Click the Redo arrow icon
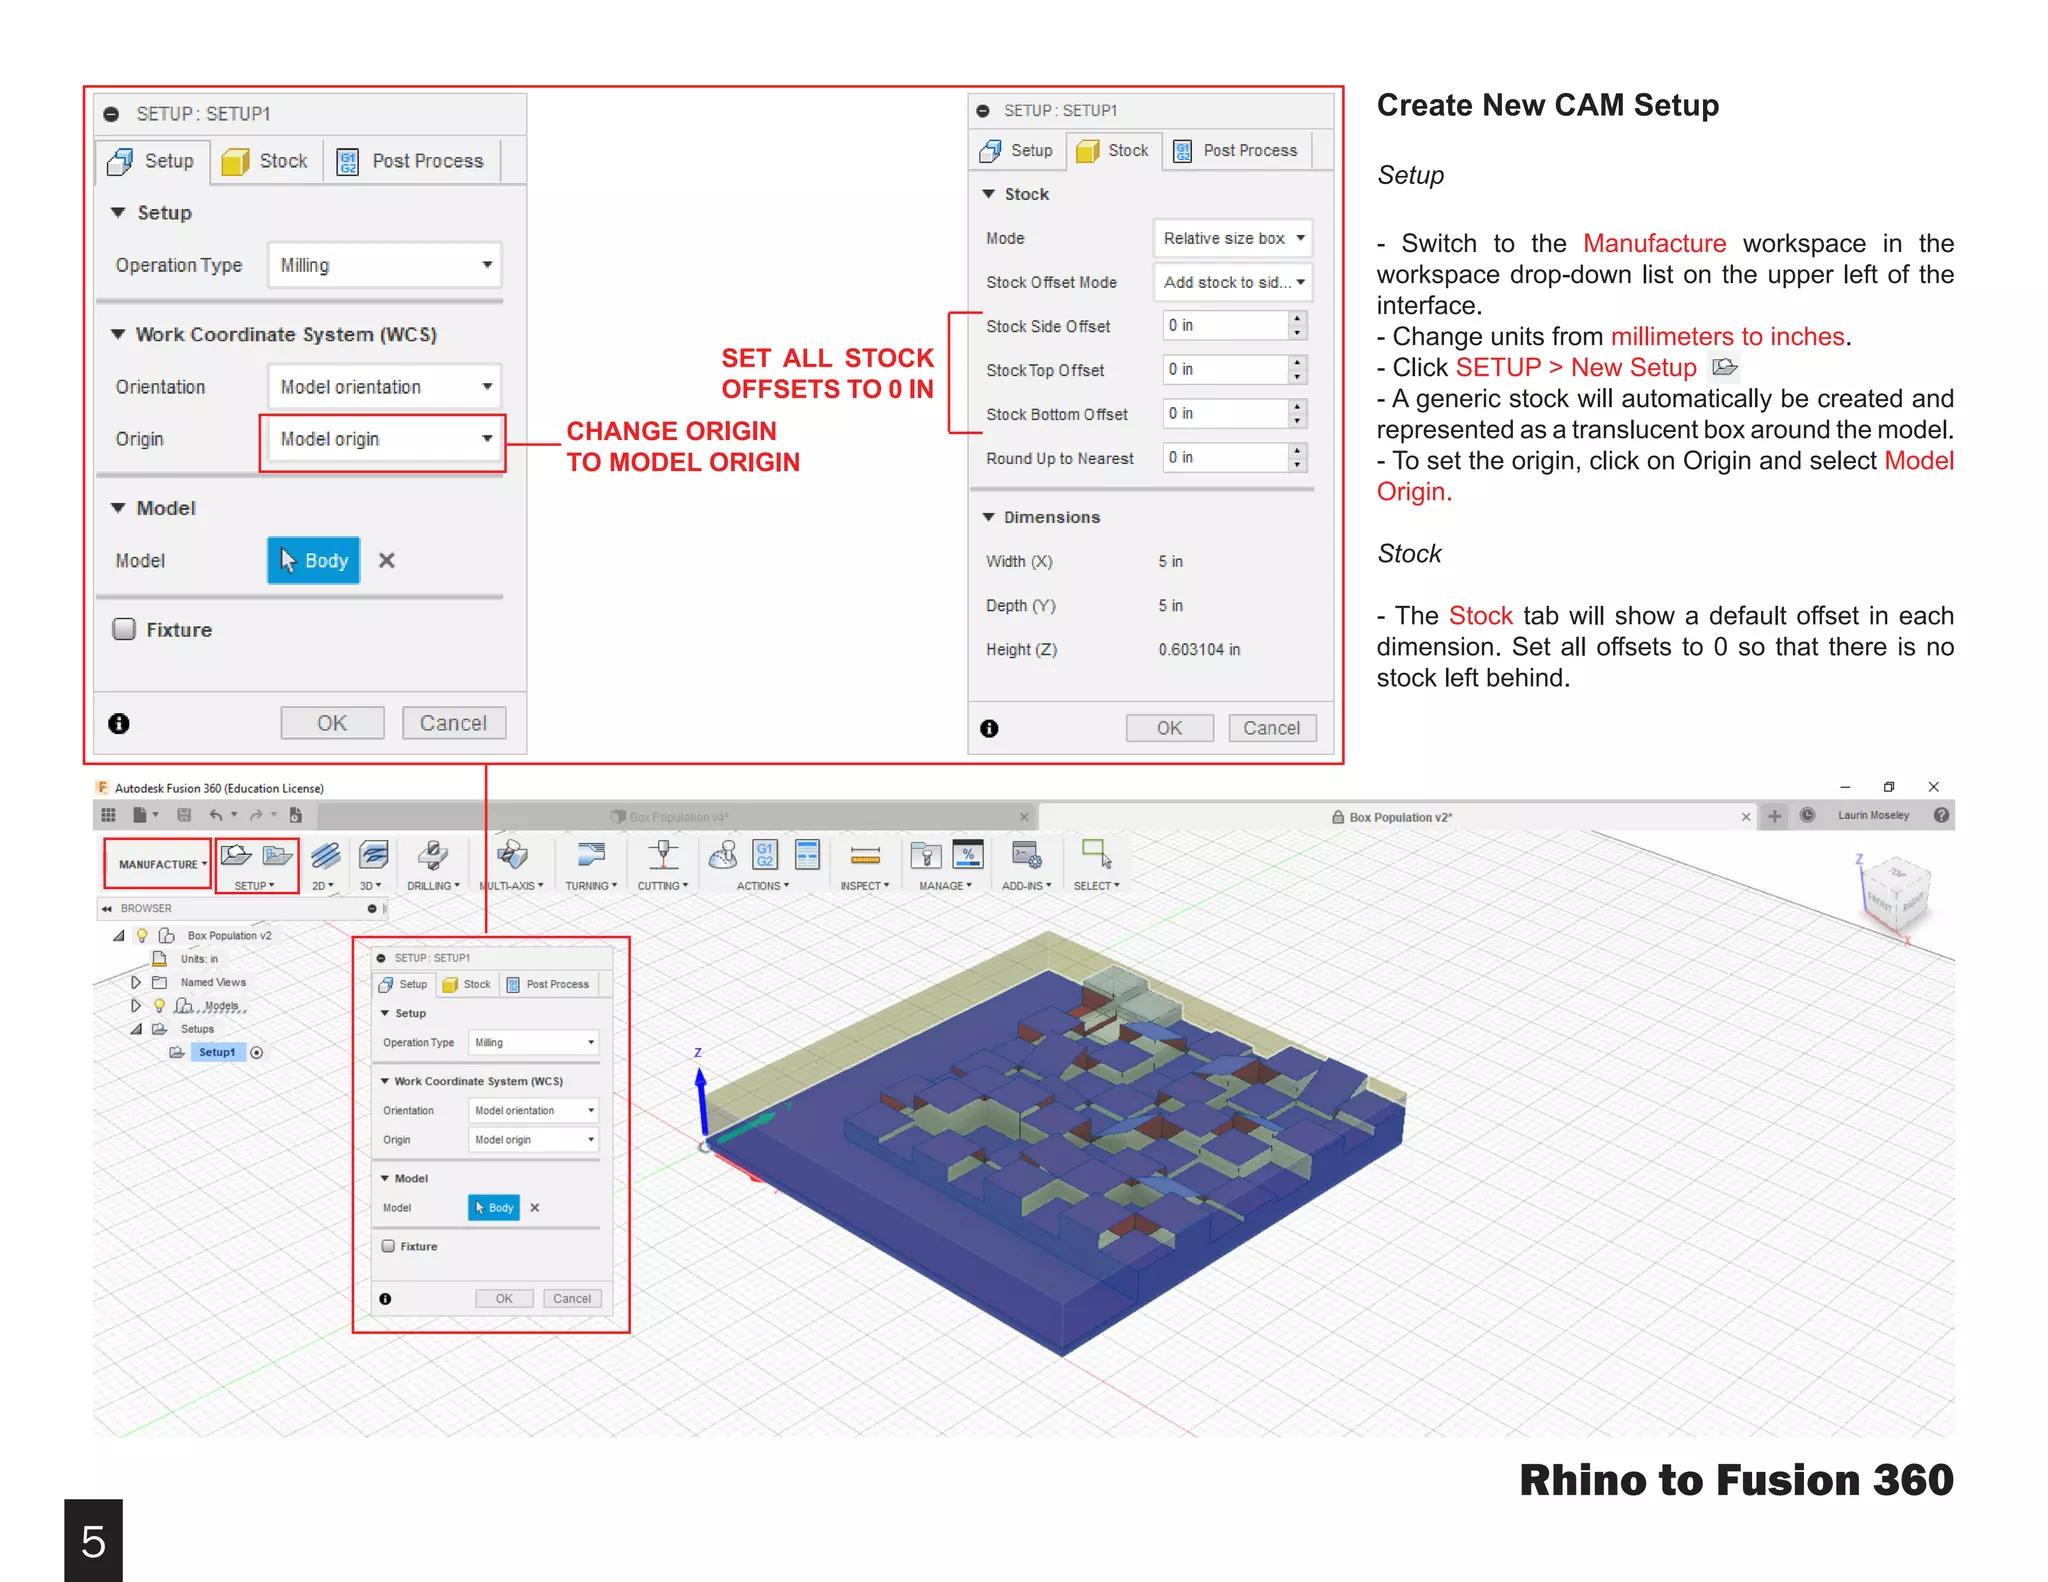 256,815
